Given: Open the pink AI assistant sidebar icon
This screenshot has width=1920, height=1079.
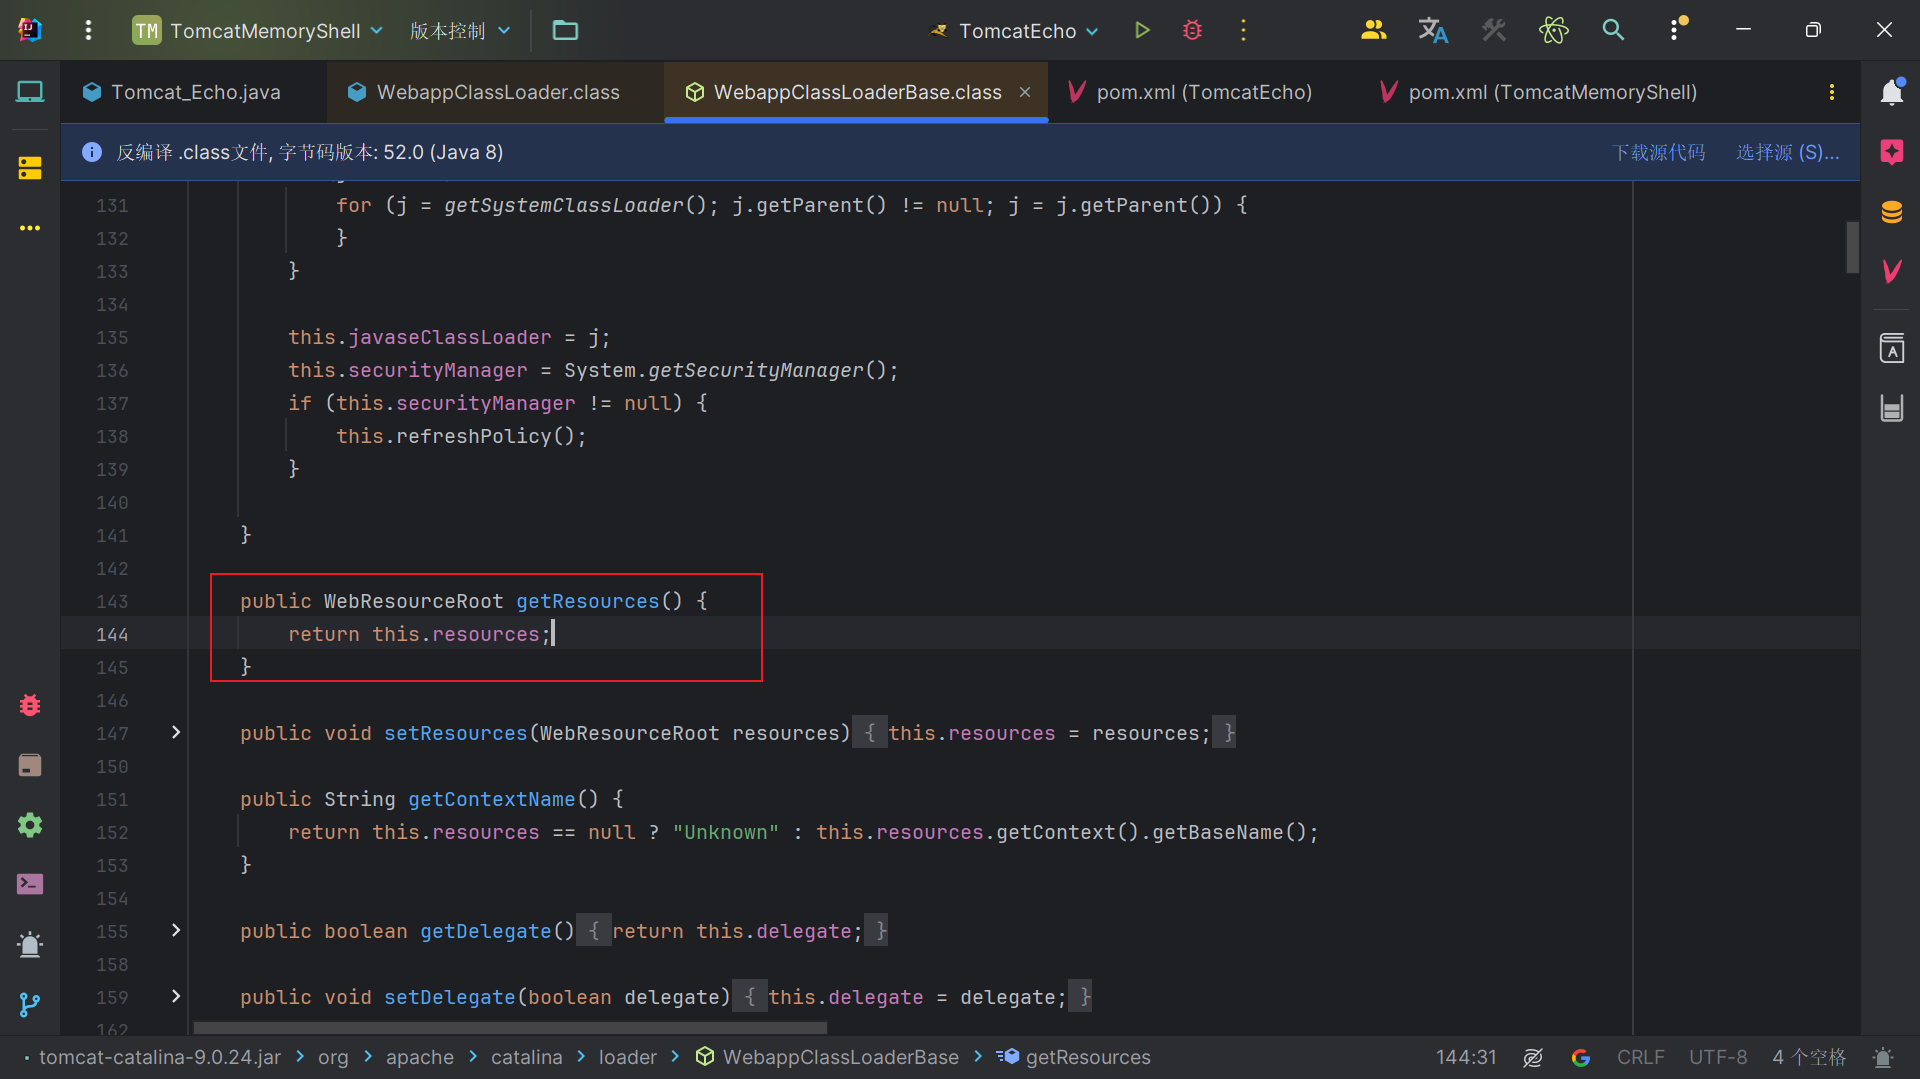Looking at the screenshot, I should tap(1892, 152).
